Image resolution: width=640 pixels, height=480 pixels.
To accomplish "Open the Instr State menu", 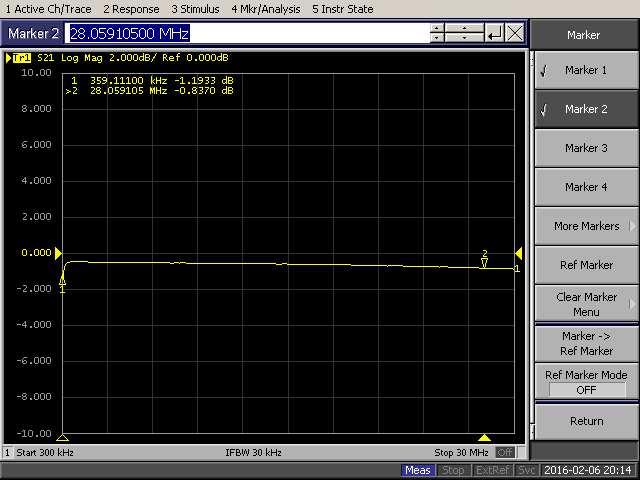I will point(342,9).
